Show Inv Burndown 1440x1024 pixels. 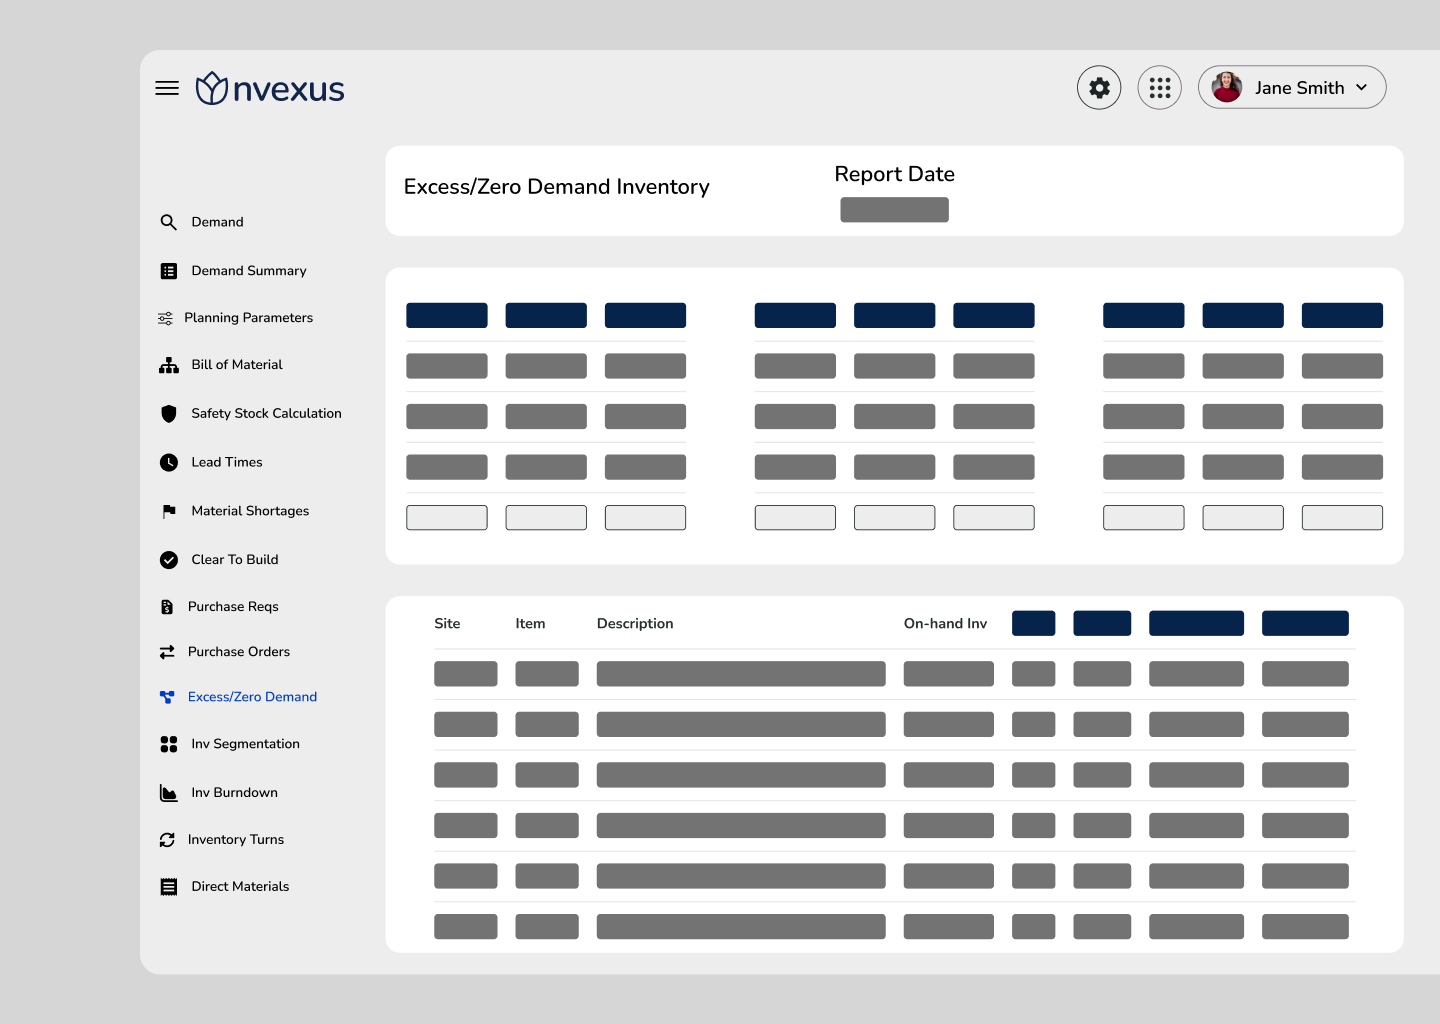tap(235, 793)
